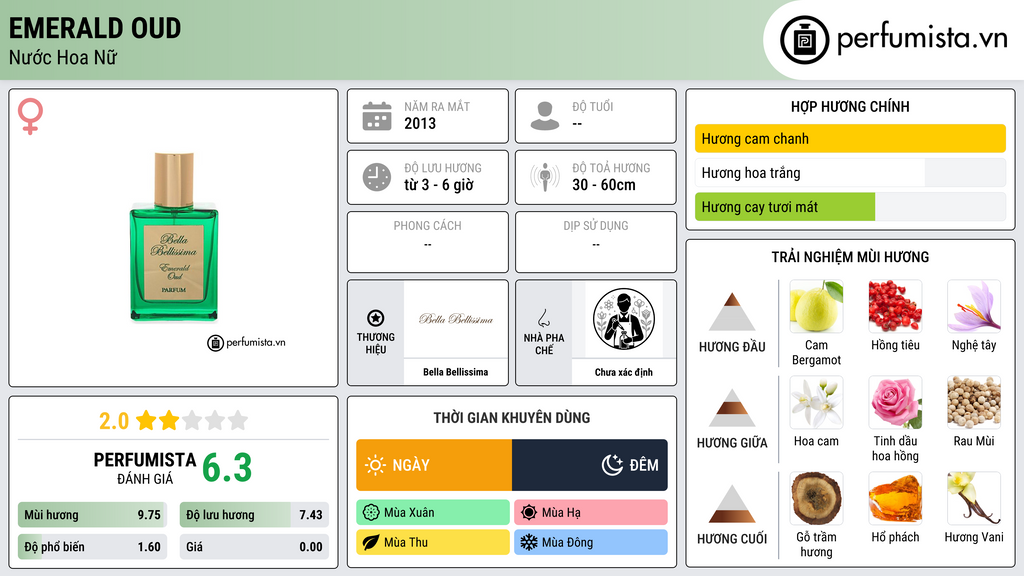Click the perfumer illustration avatar
Image resolution: width=1024 pixels, height=576 pixels.
pyautogui.click(x=624, y=319)
